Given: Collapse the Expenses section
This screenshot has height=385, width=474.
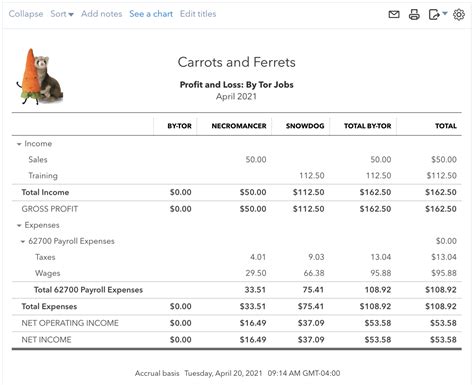Looking at the screenshot, I should (19, 225).
